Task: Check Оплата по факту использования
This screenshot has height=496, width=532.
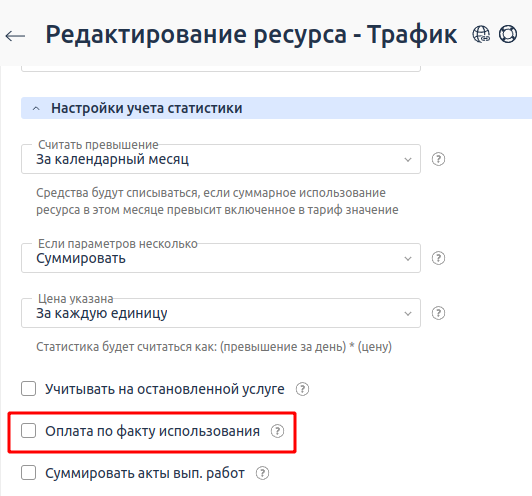Action: pyautogui.click(x=28, y=431)
